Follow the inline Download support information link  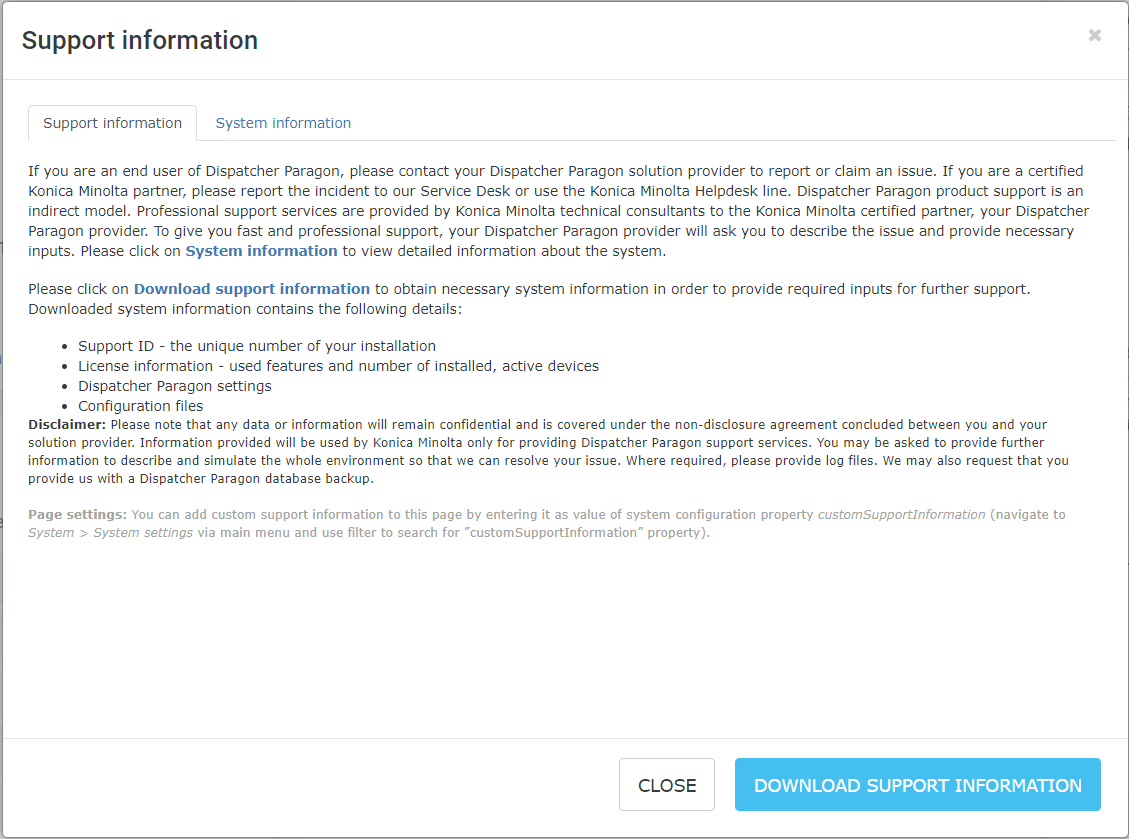click(252, 289)
